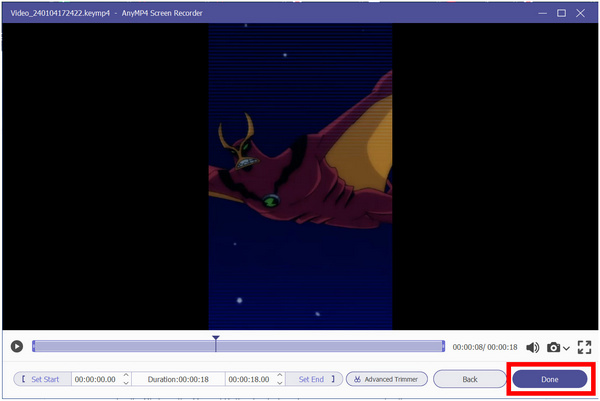600x401 pixels.
Task: Play the recorded video
Action: [x=16, y=346]
